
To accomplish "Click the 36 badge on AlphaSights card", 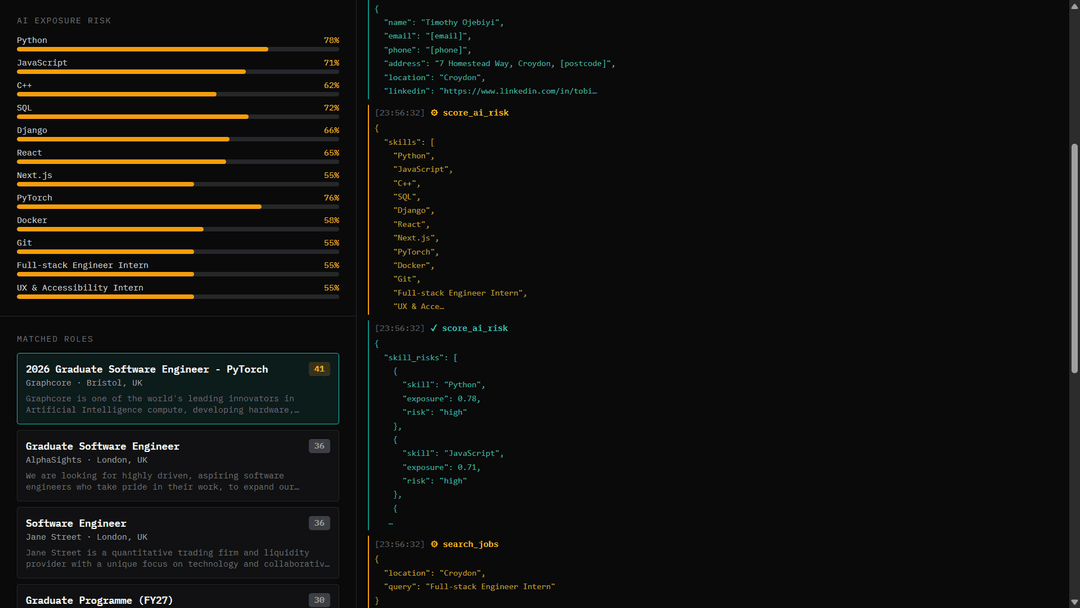I will point(319,446).
